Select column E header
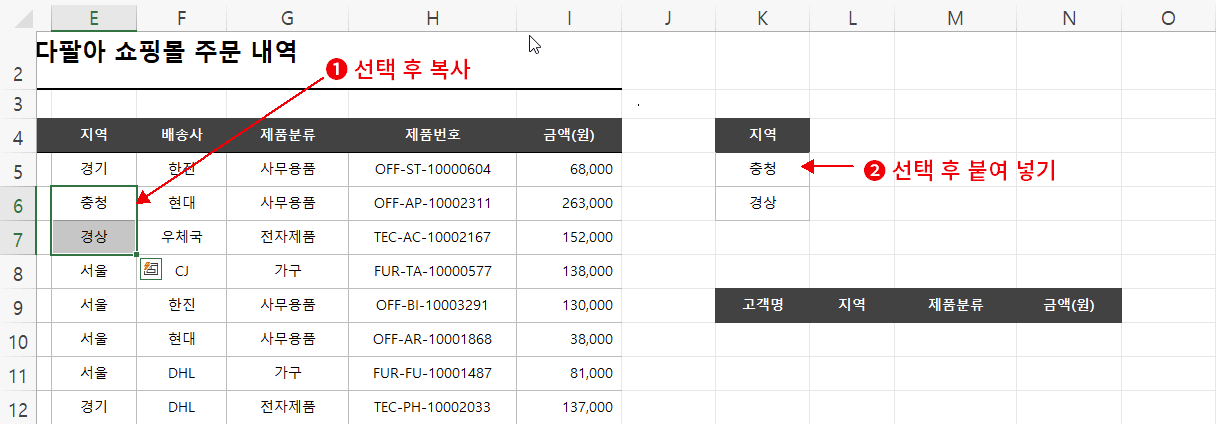This screenshot has height=424, width=1216. 94,16
